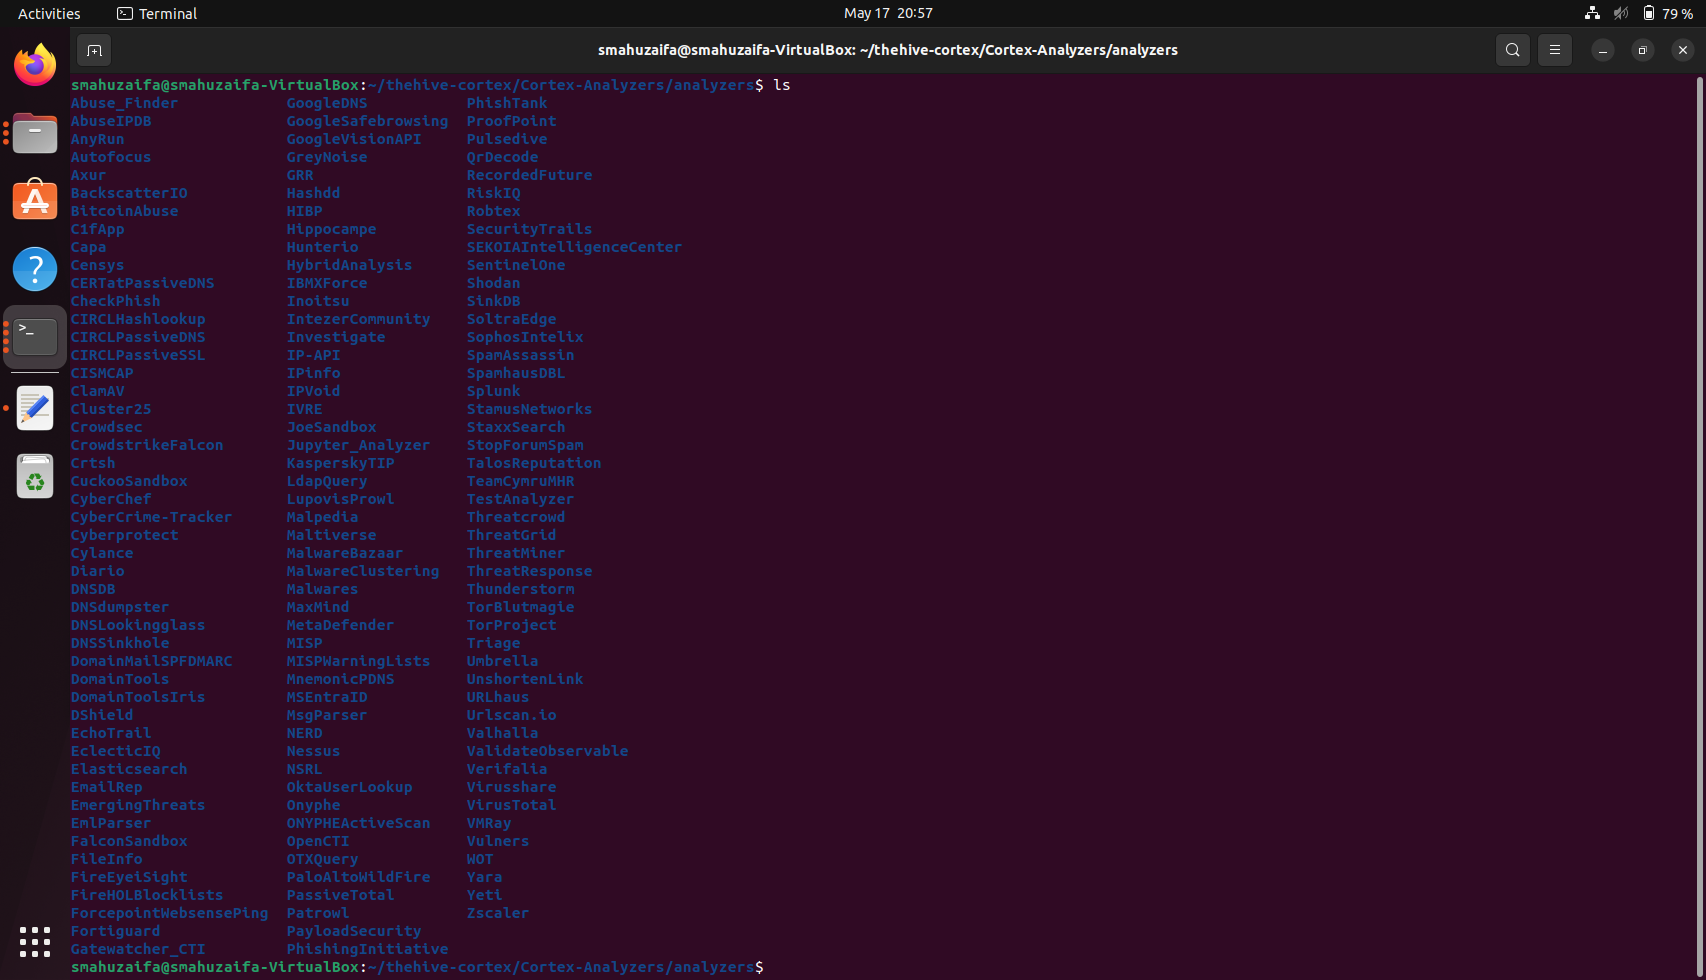Click the bottom shell prompt line
The width and height of the screenshot is (1706, 980).
pyautogui.click(x=417, y=967)
